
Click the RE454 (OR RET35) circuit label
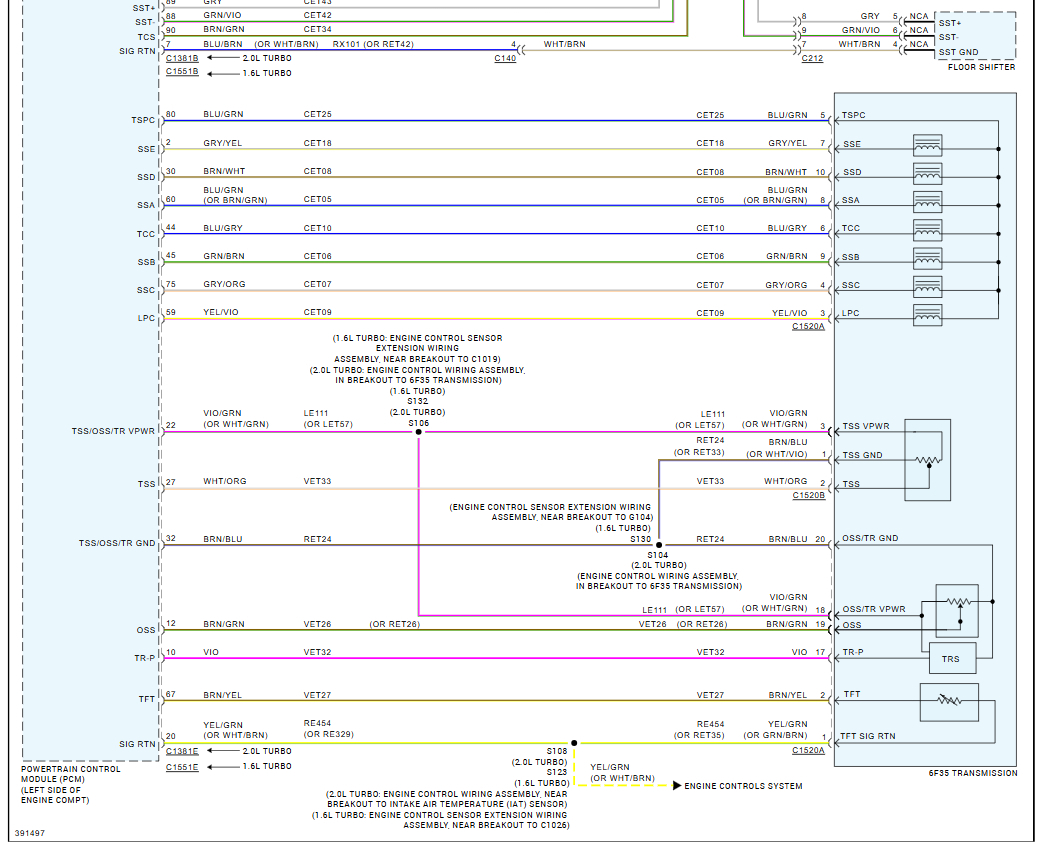699,730
